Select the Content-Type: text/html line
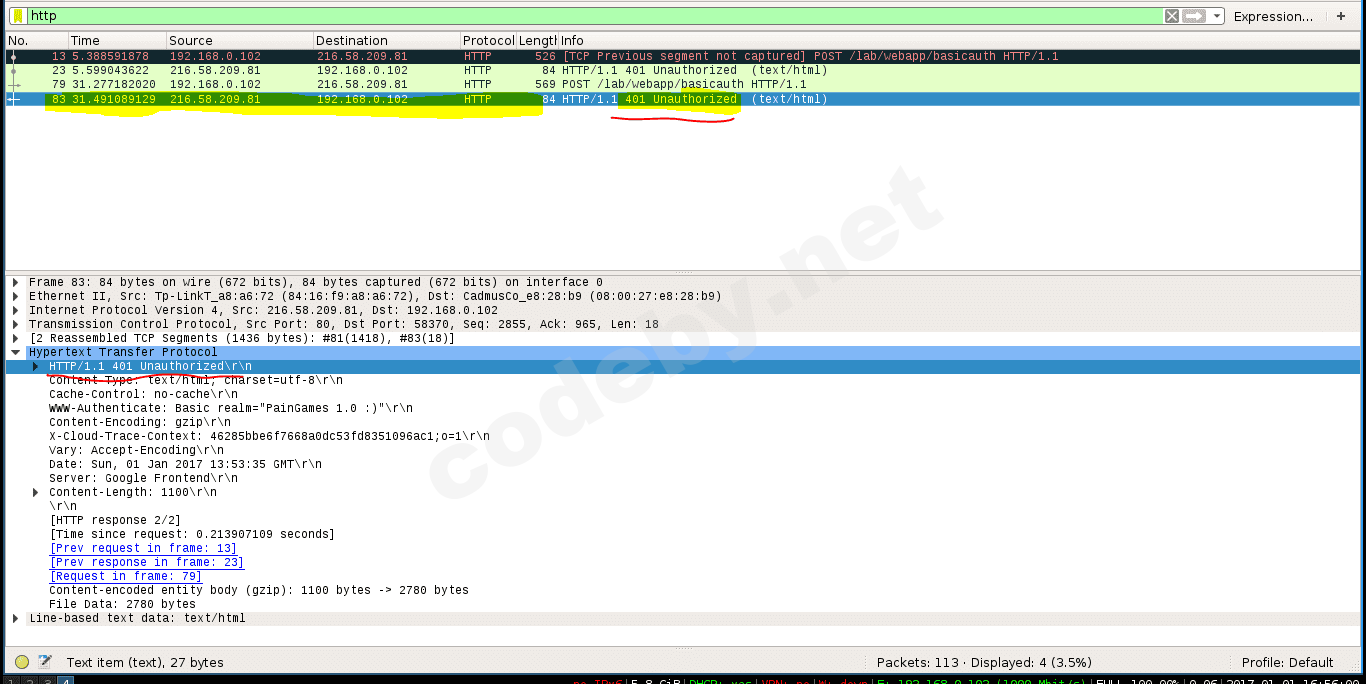Screen dimensions: 1366x684 click(196, 381)
